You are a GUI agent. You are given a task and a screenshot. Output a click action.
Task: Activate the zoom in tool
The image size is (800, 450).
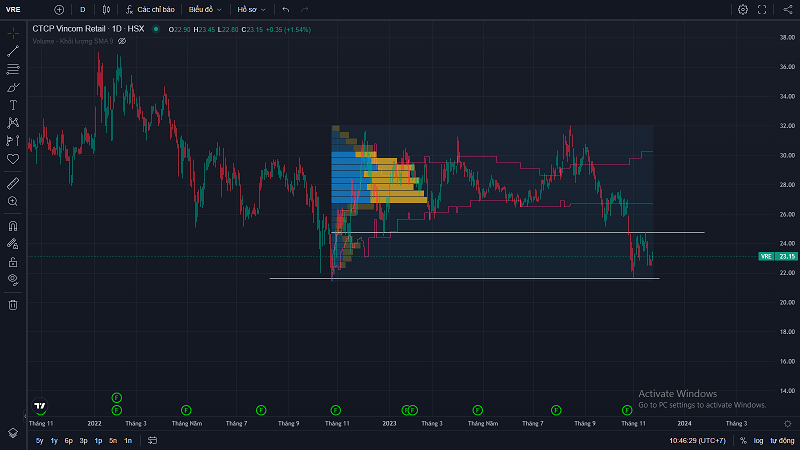(13, 201)
